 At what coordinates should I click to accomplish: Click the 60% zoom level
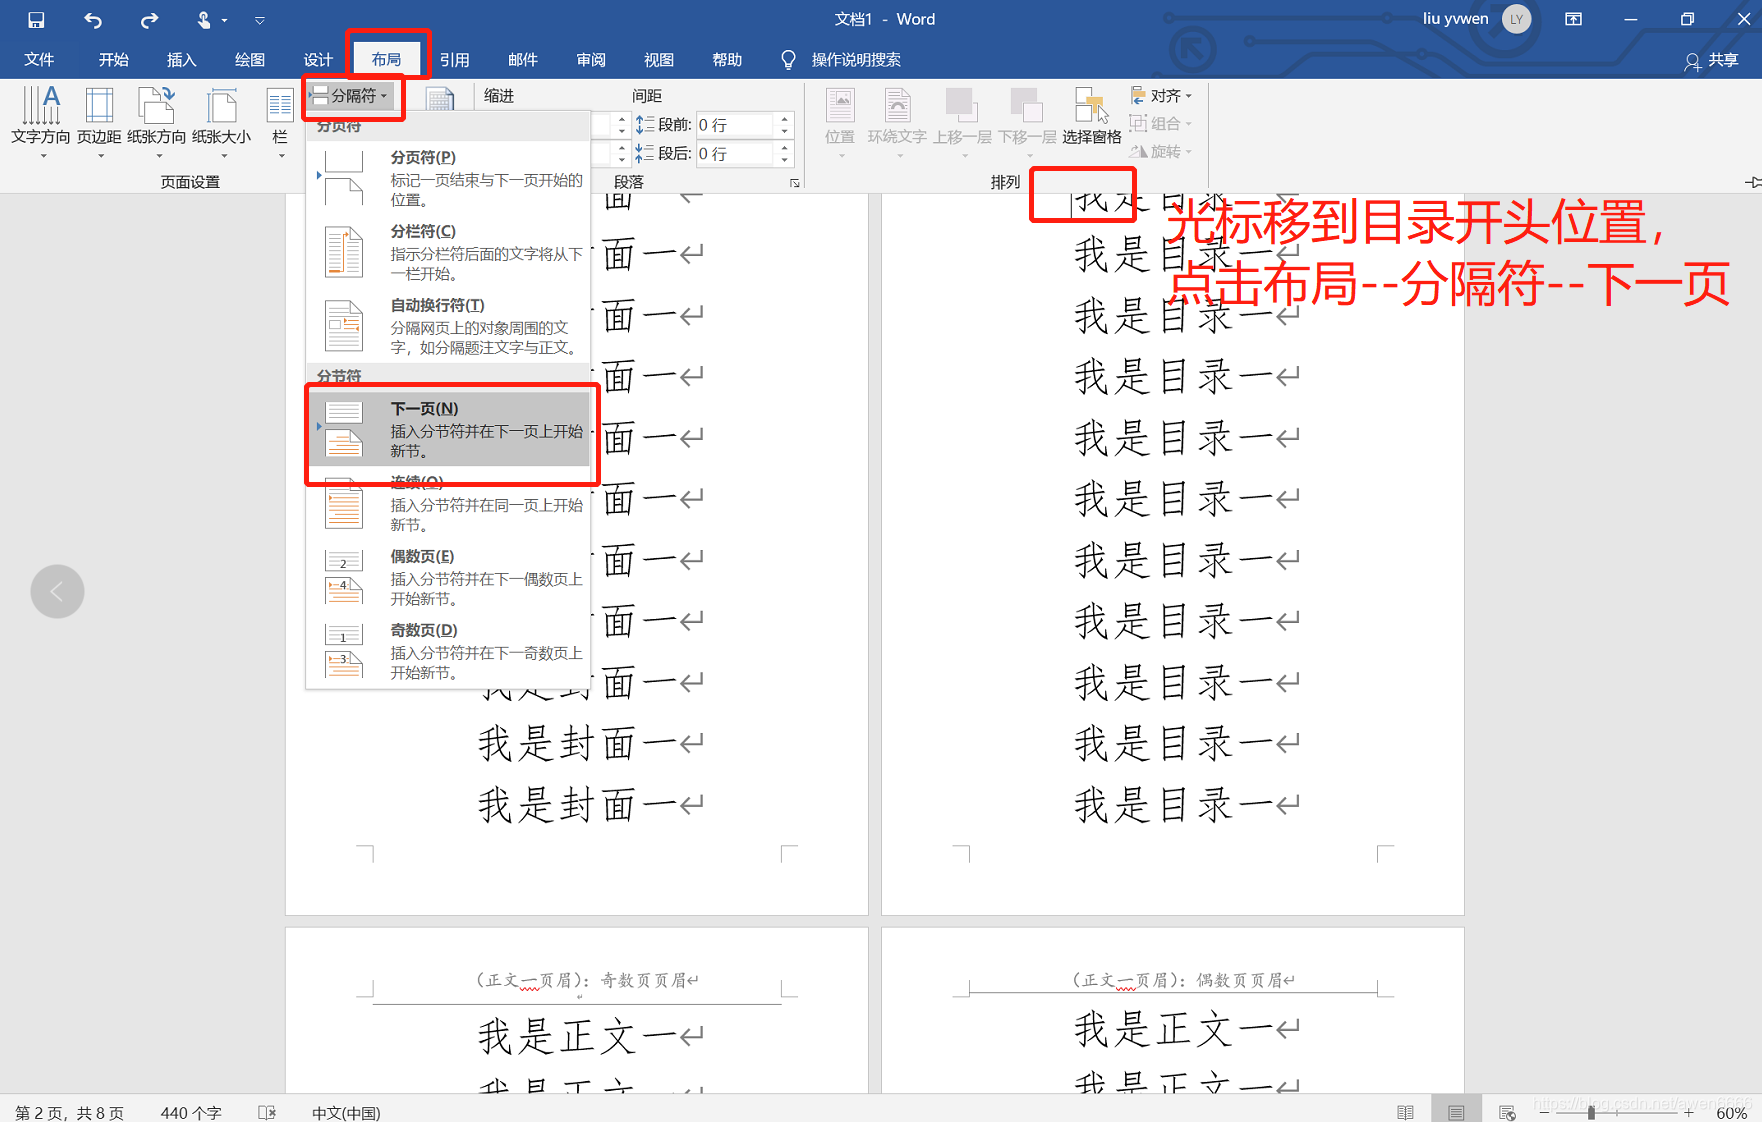[1731, 1113]
